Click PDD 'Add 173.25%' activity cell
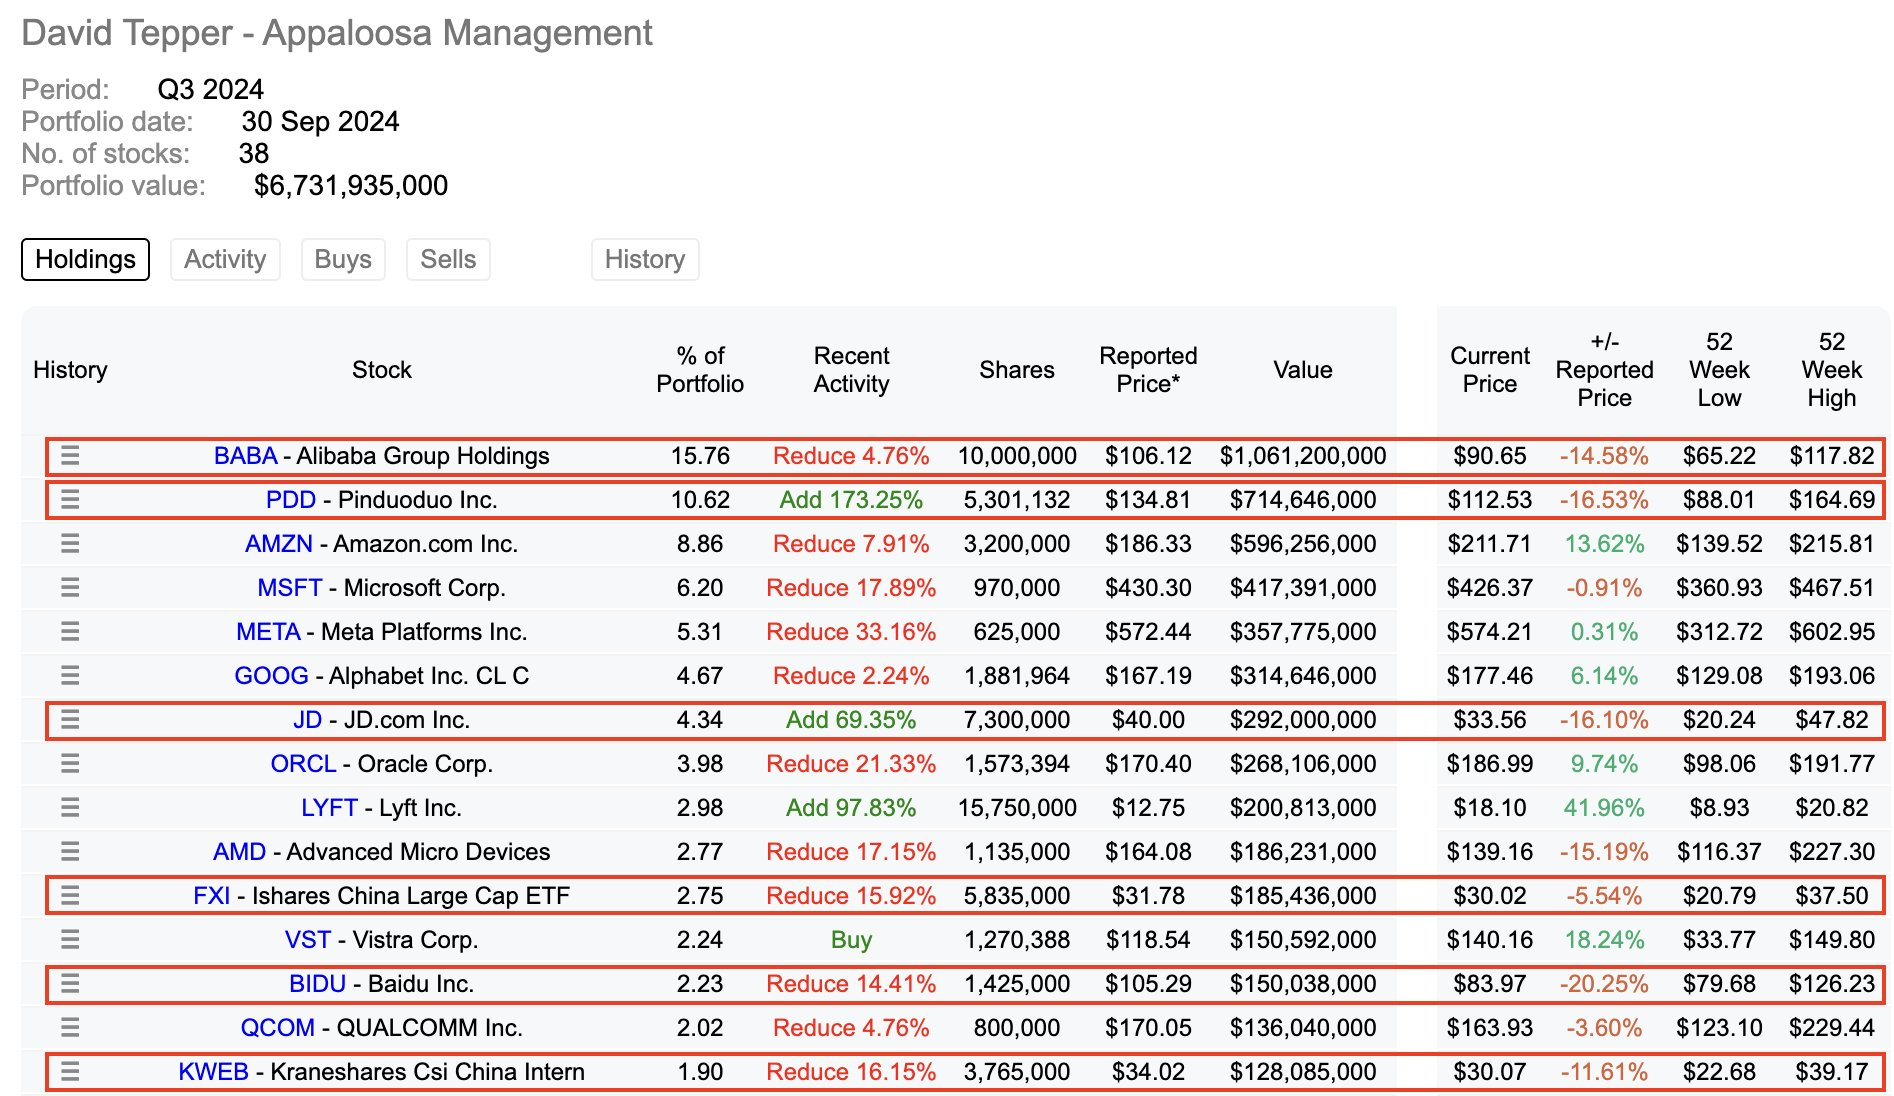The image size is (1894, 1096). tap(851, 500)
